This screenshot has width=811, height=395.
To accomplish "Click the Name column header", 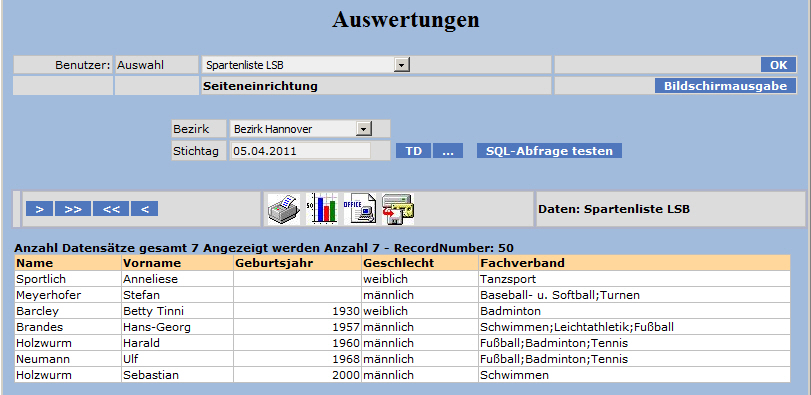I will tap(68, 263).
